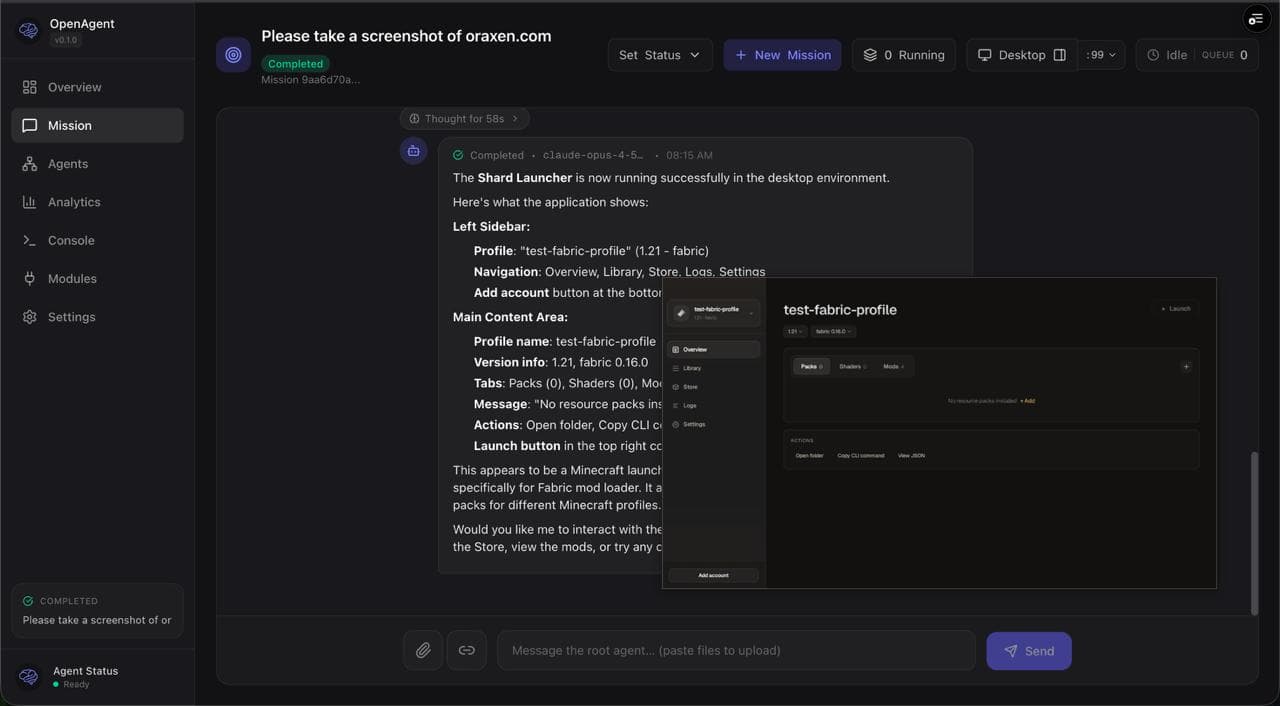1280x706 pixels.
Task: Click the message input field
Action: tap(736, 650)
